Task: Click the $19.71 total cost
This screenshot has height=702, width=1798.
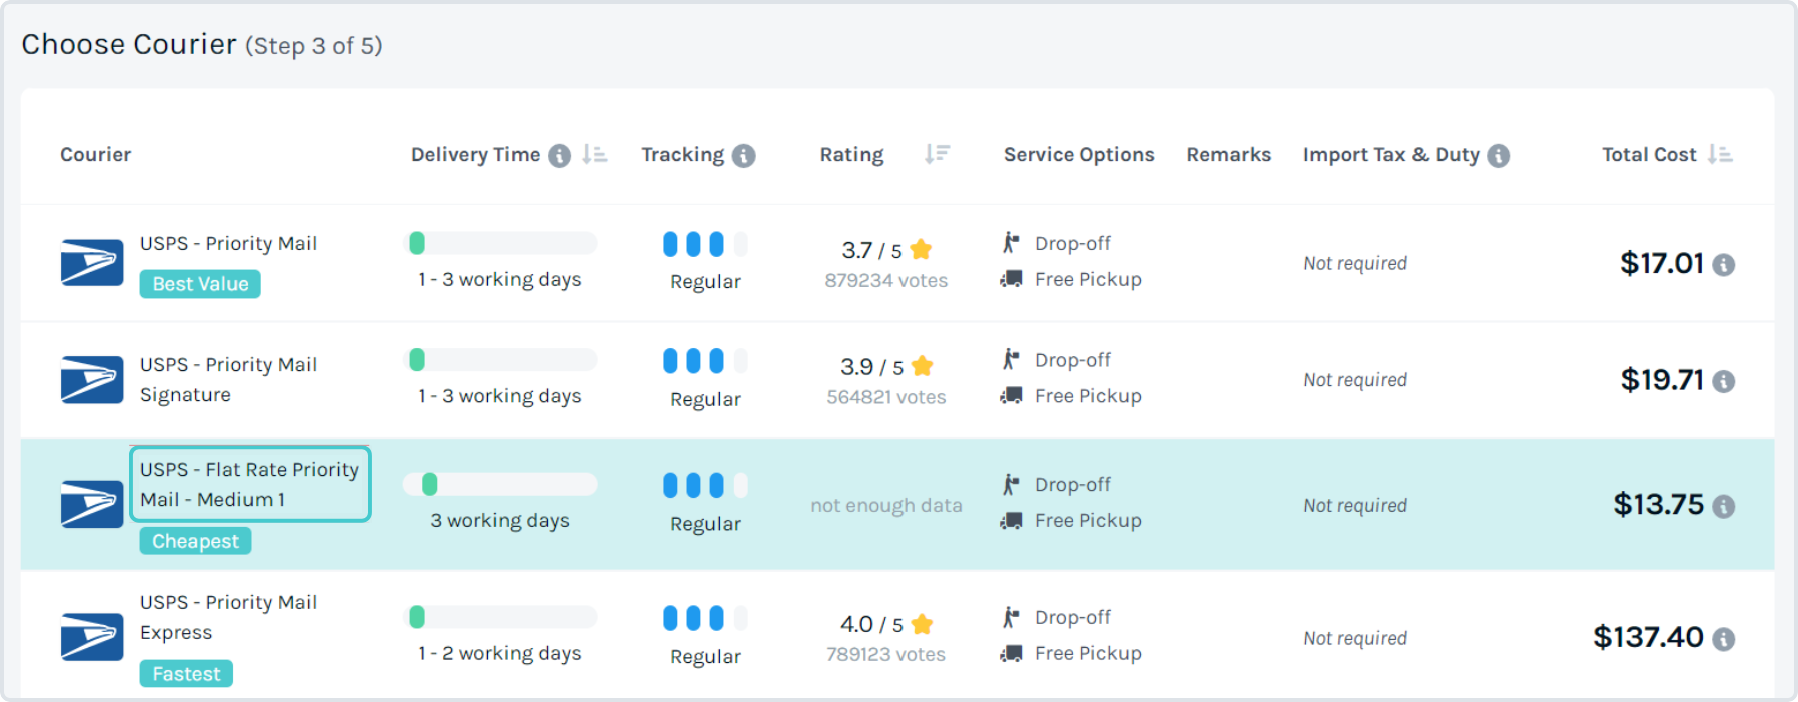Action: click(x=1662, y=380)
